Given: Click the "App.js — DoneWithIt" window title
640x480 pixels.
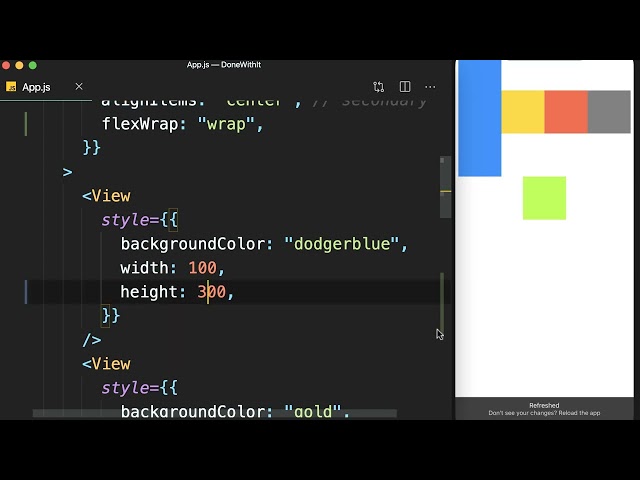Looking at the screenshot, I should (x=224, y=64).
